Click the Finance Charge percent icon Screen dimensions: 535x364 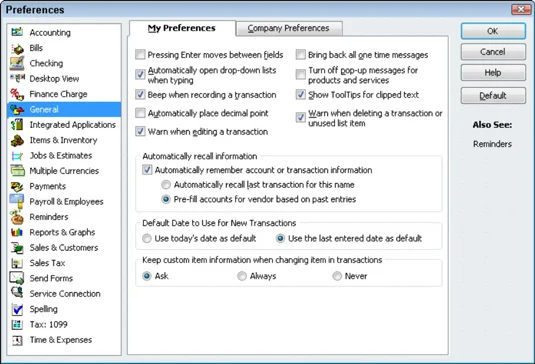coord(17,94)
